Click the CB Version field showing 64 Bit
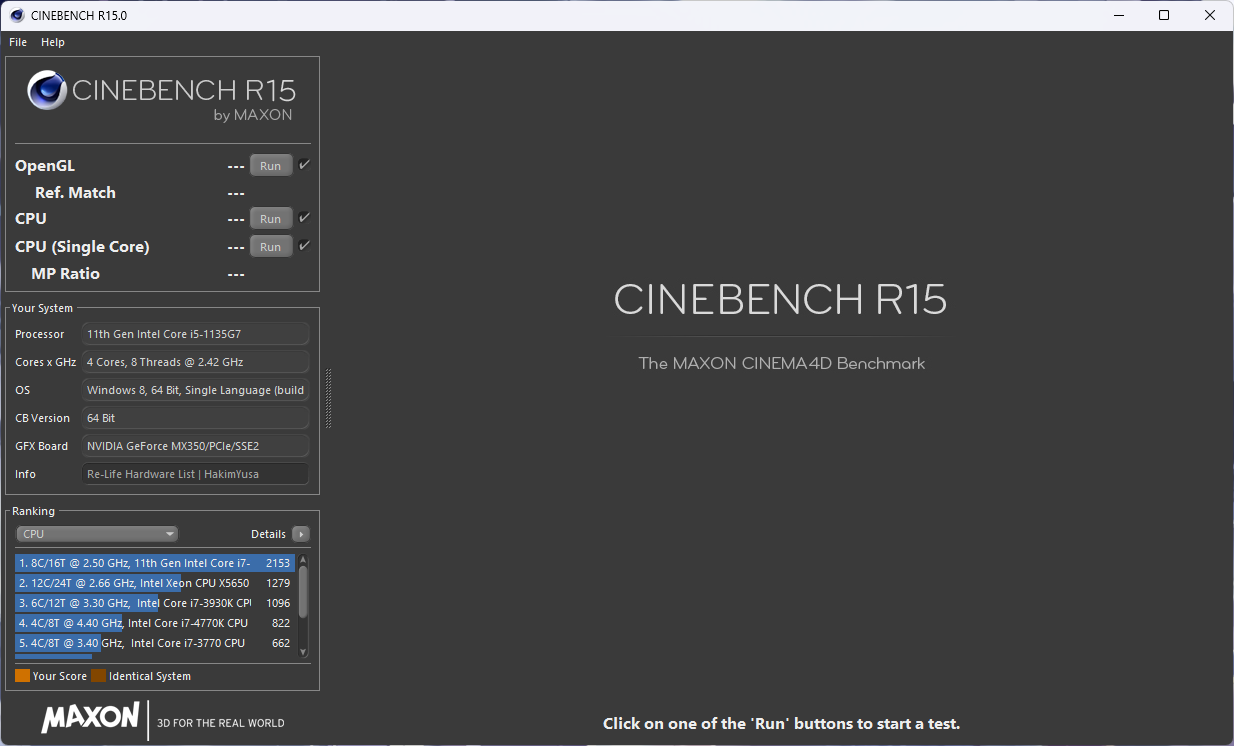The height and width of the screenshot is (746, 1234). point(195,418)
